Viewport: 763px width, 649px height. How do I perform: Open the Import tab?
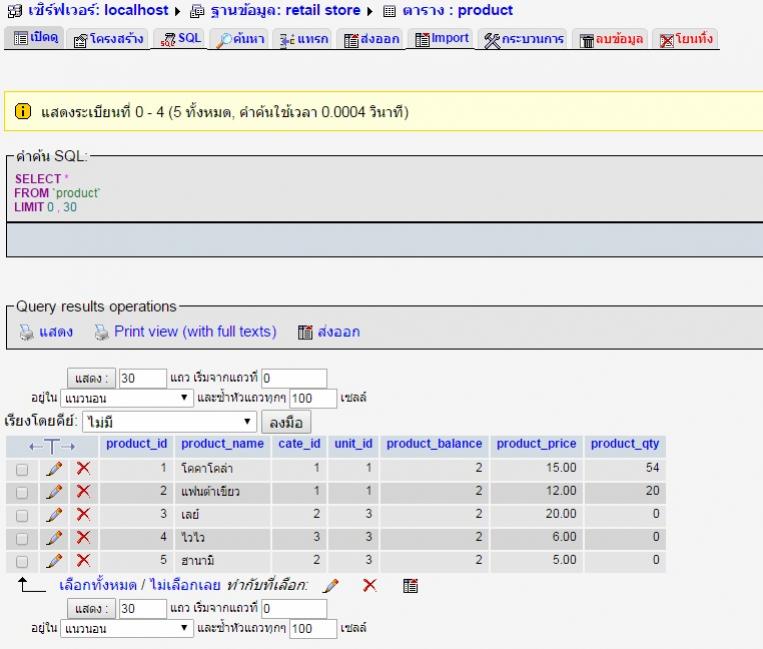click(441, 39)
